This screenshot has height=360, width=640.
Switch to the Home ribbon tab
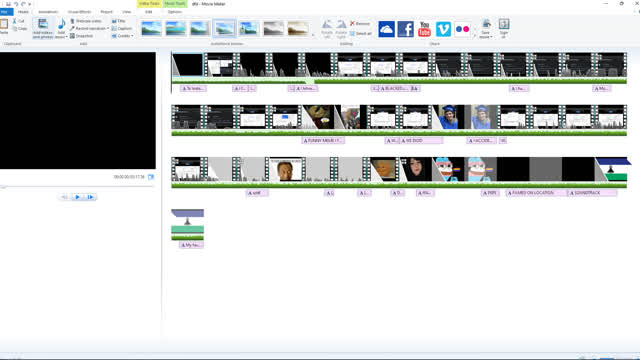click(x=23, y=12)
